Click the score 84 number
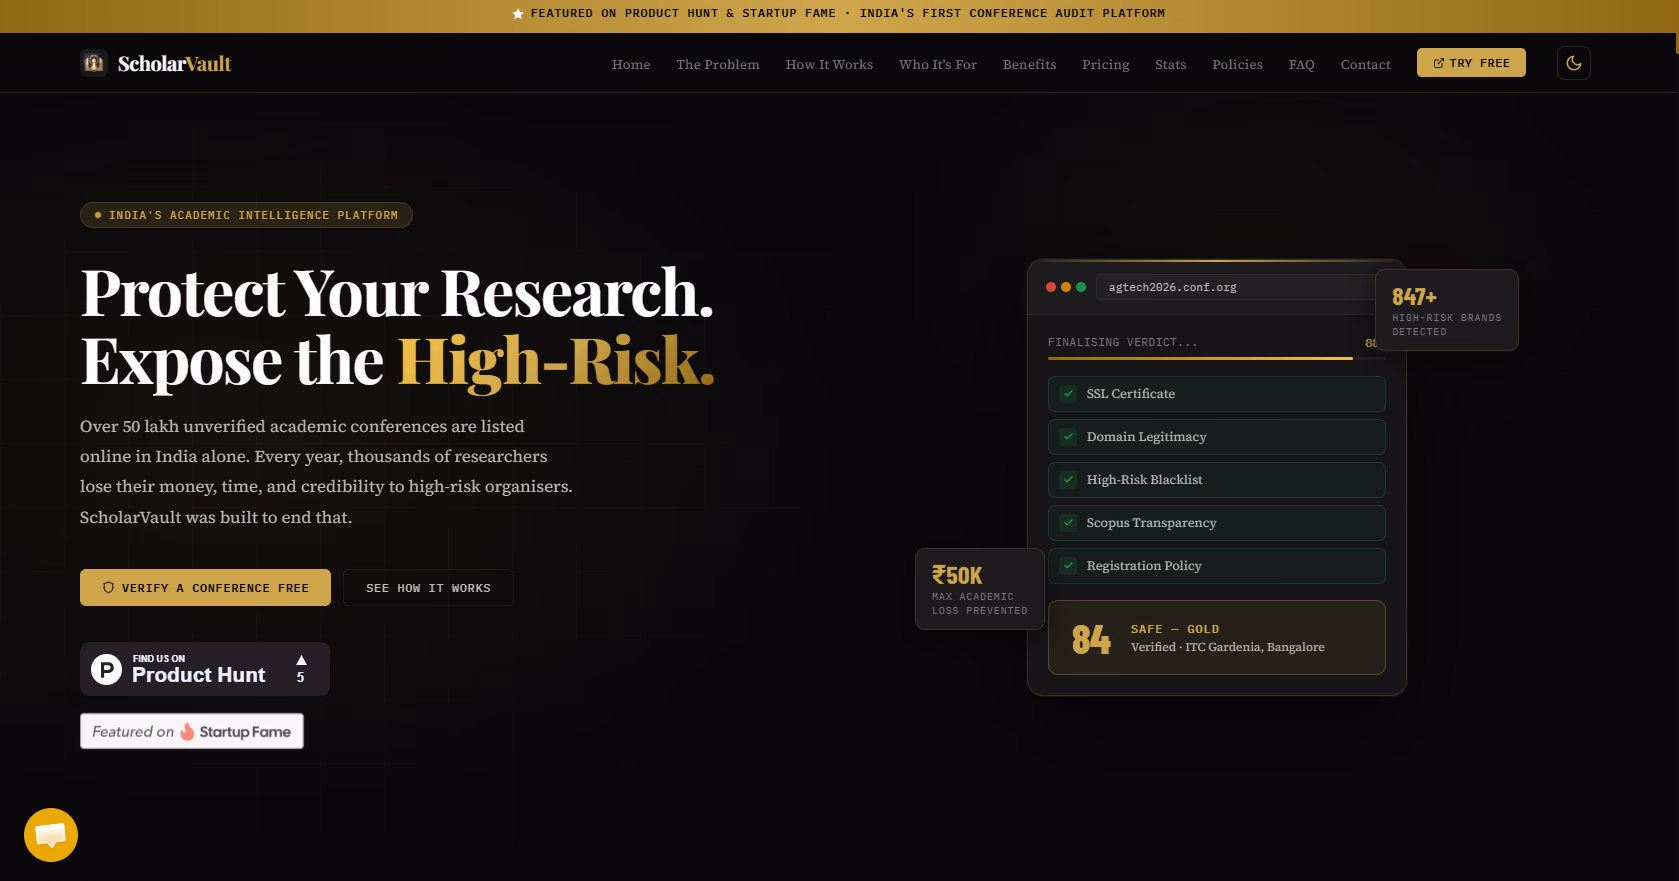Screen dimensions: 1679x881 tap(1091, 639)
